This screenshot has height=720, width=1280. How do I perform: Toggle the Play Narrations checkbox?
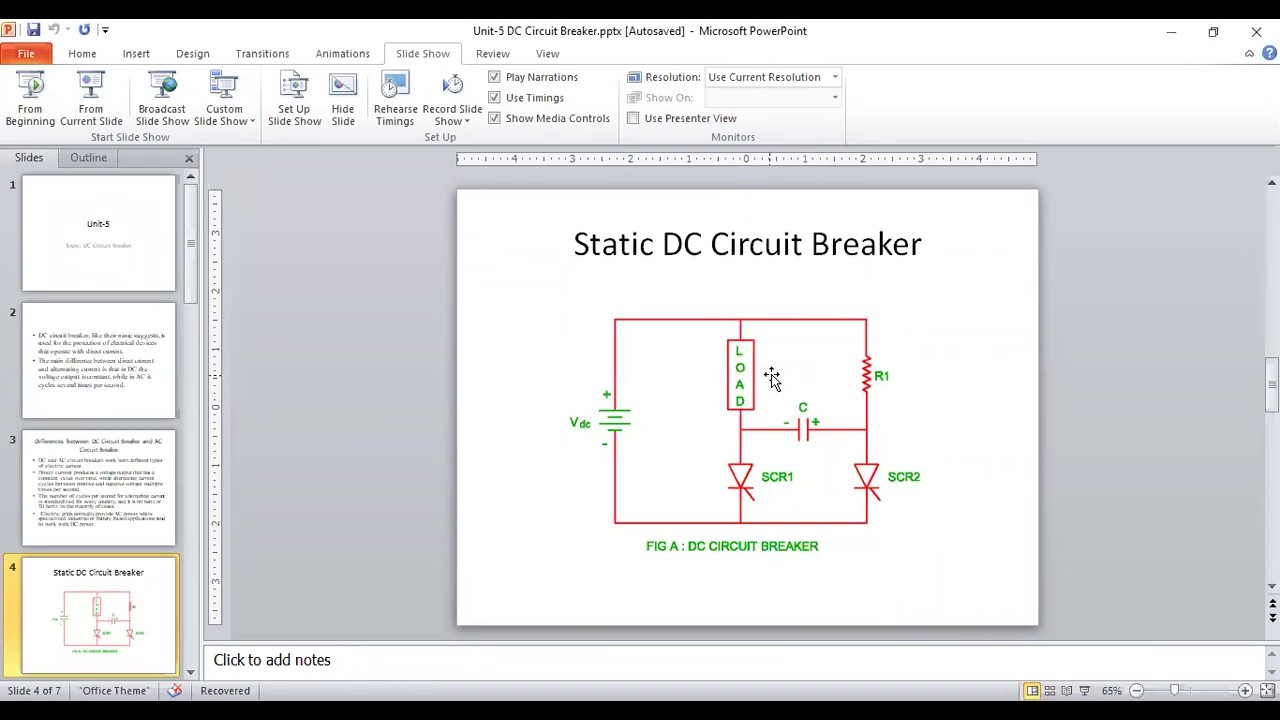point(494,77)
